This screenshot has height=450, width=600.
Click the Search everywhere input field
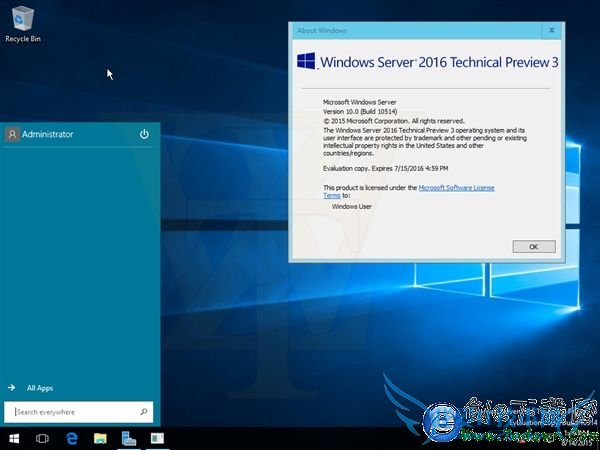coord(78,412)
